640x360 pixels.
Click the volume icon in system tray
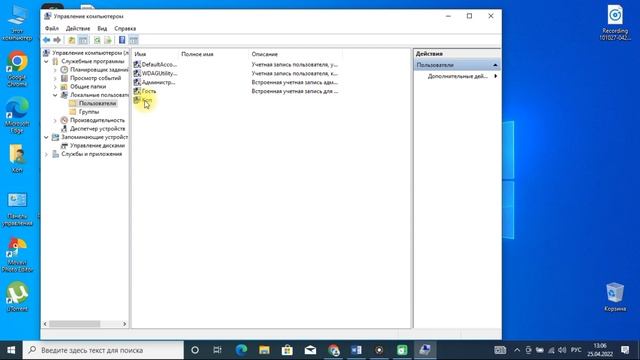(562, 350)
